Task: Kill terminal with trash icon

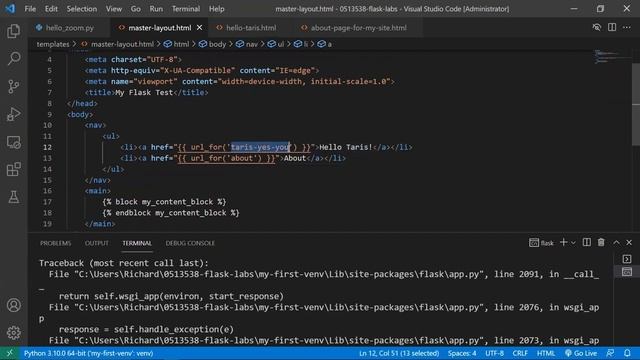Action: 601,242
